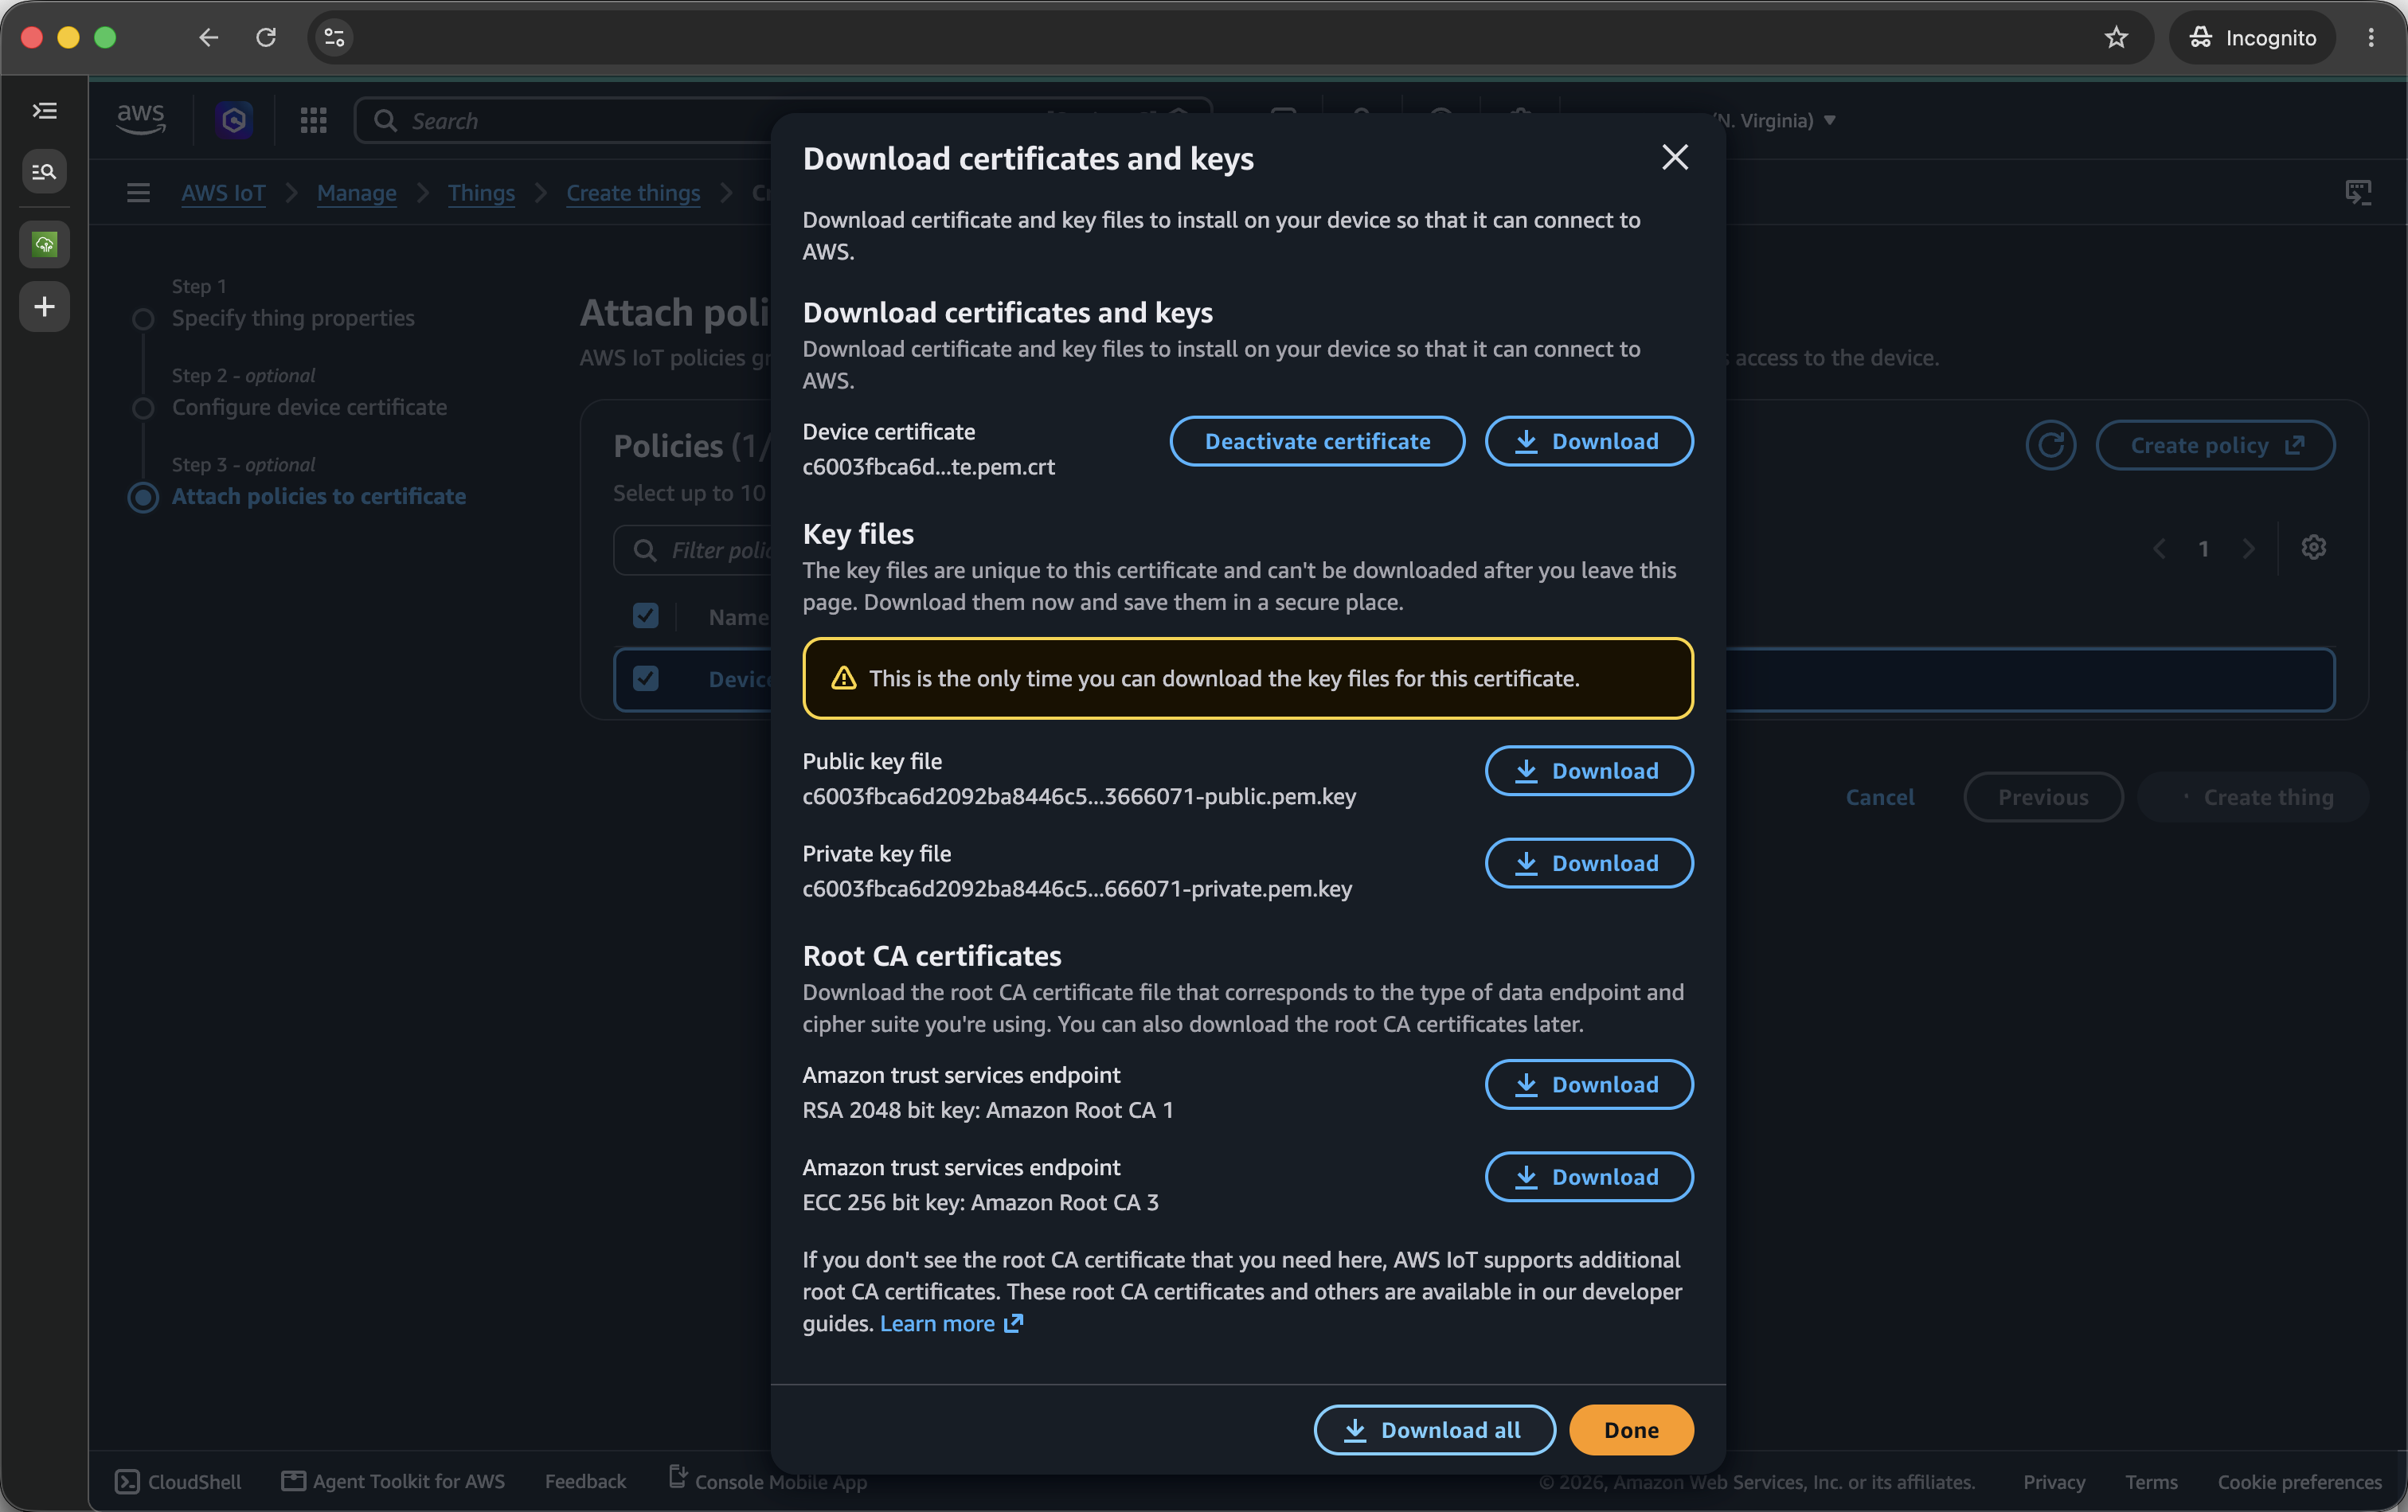Open site information icon in address bar
The image size is (2408, 1512).
point(334,37)
